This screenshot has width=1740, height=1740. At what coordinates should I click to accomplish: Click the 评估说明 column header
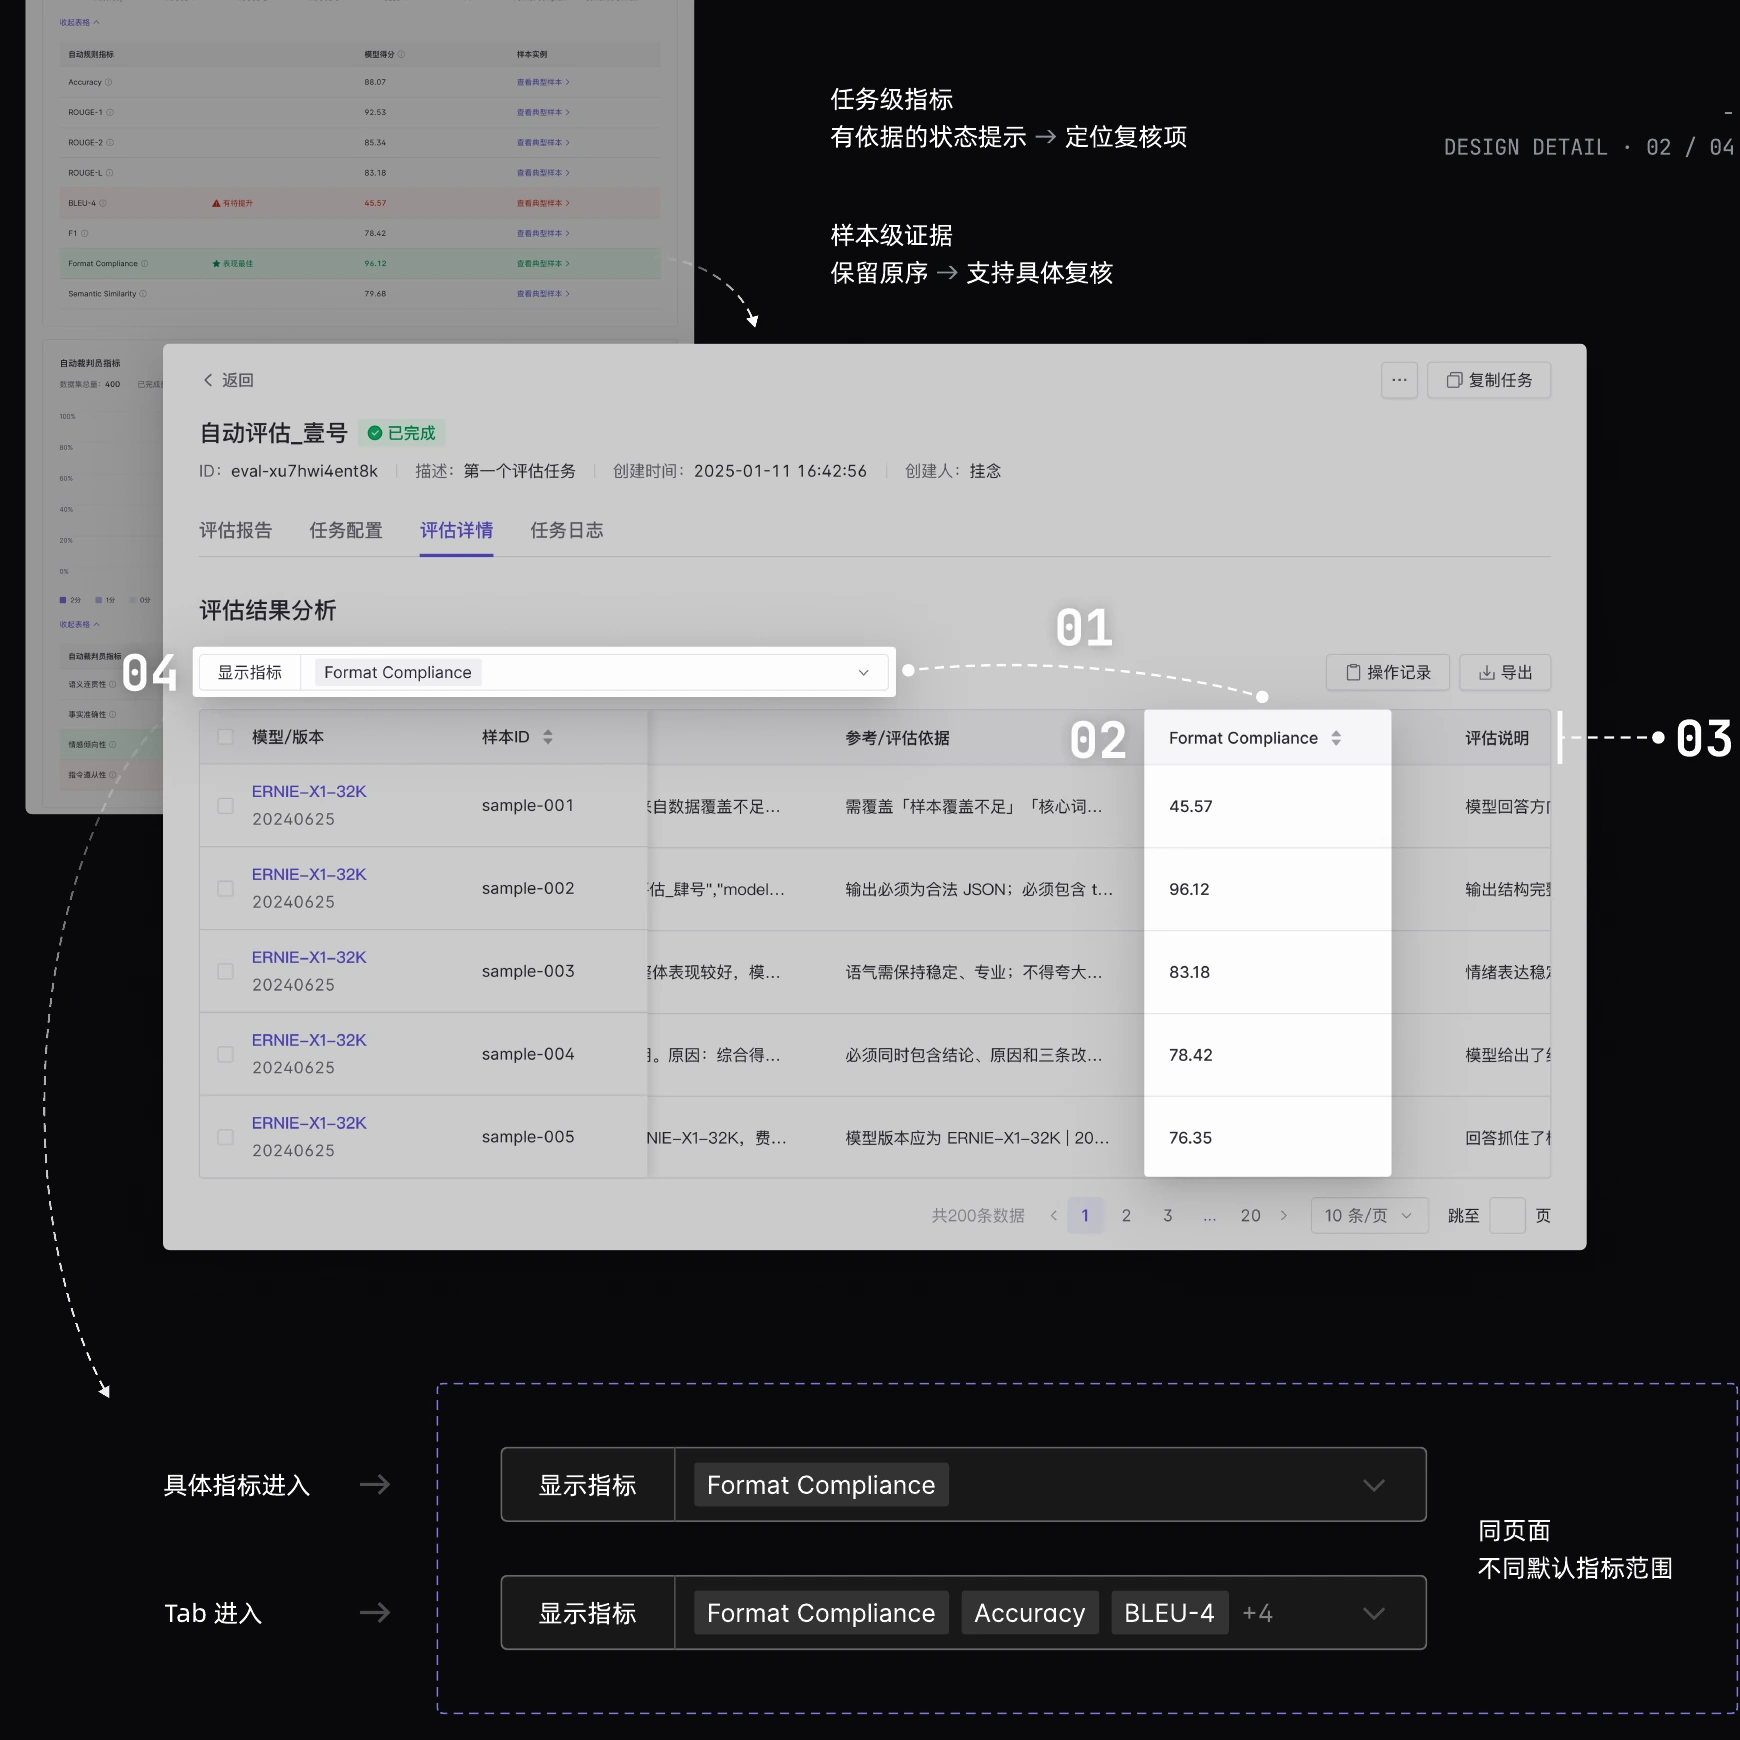[1497, 738]
